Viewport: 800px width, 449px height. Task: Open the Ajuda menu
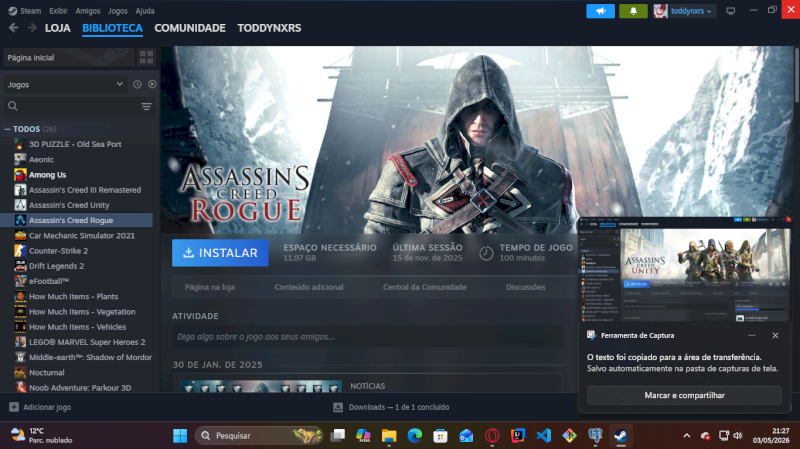point(145,11)
